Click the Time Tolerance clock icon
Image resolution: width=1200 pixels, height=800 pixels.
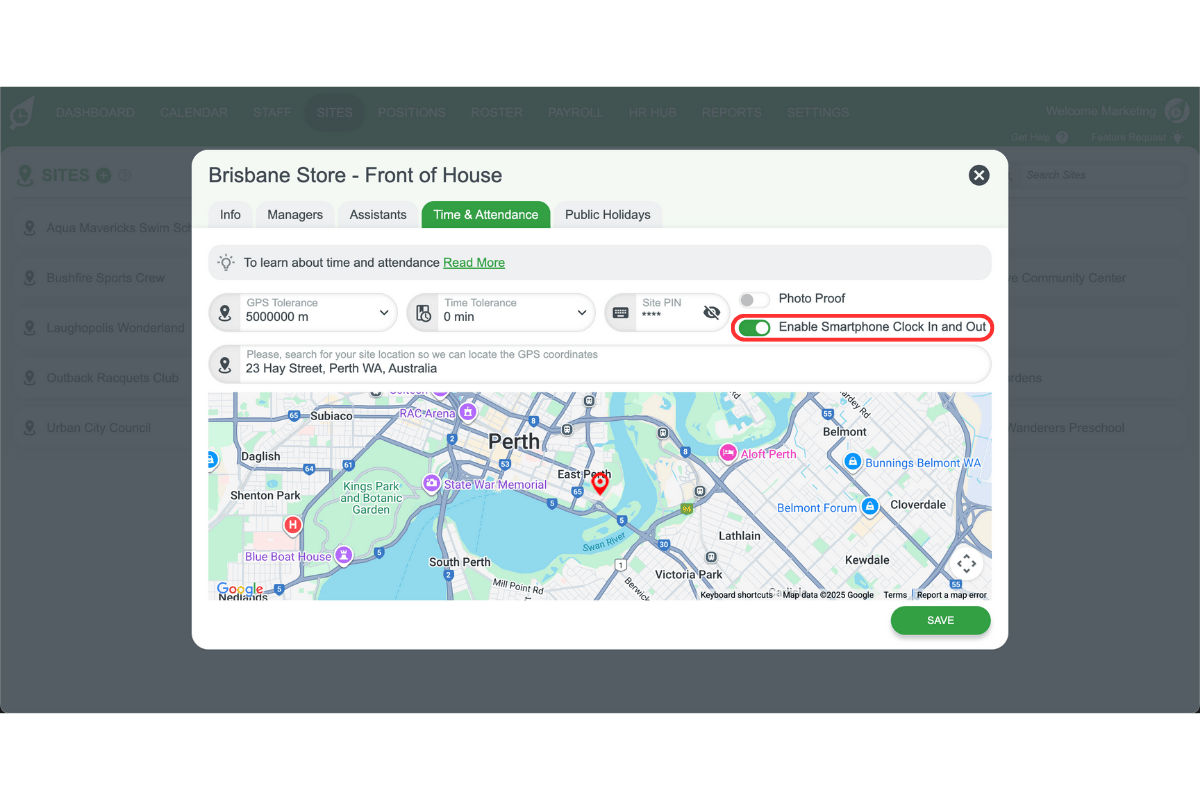[x=423, y=312]
